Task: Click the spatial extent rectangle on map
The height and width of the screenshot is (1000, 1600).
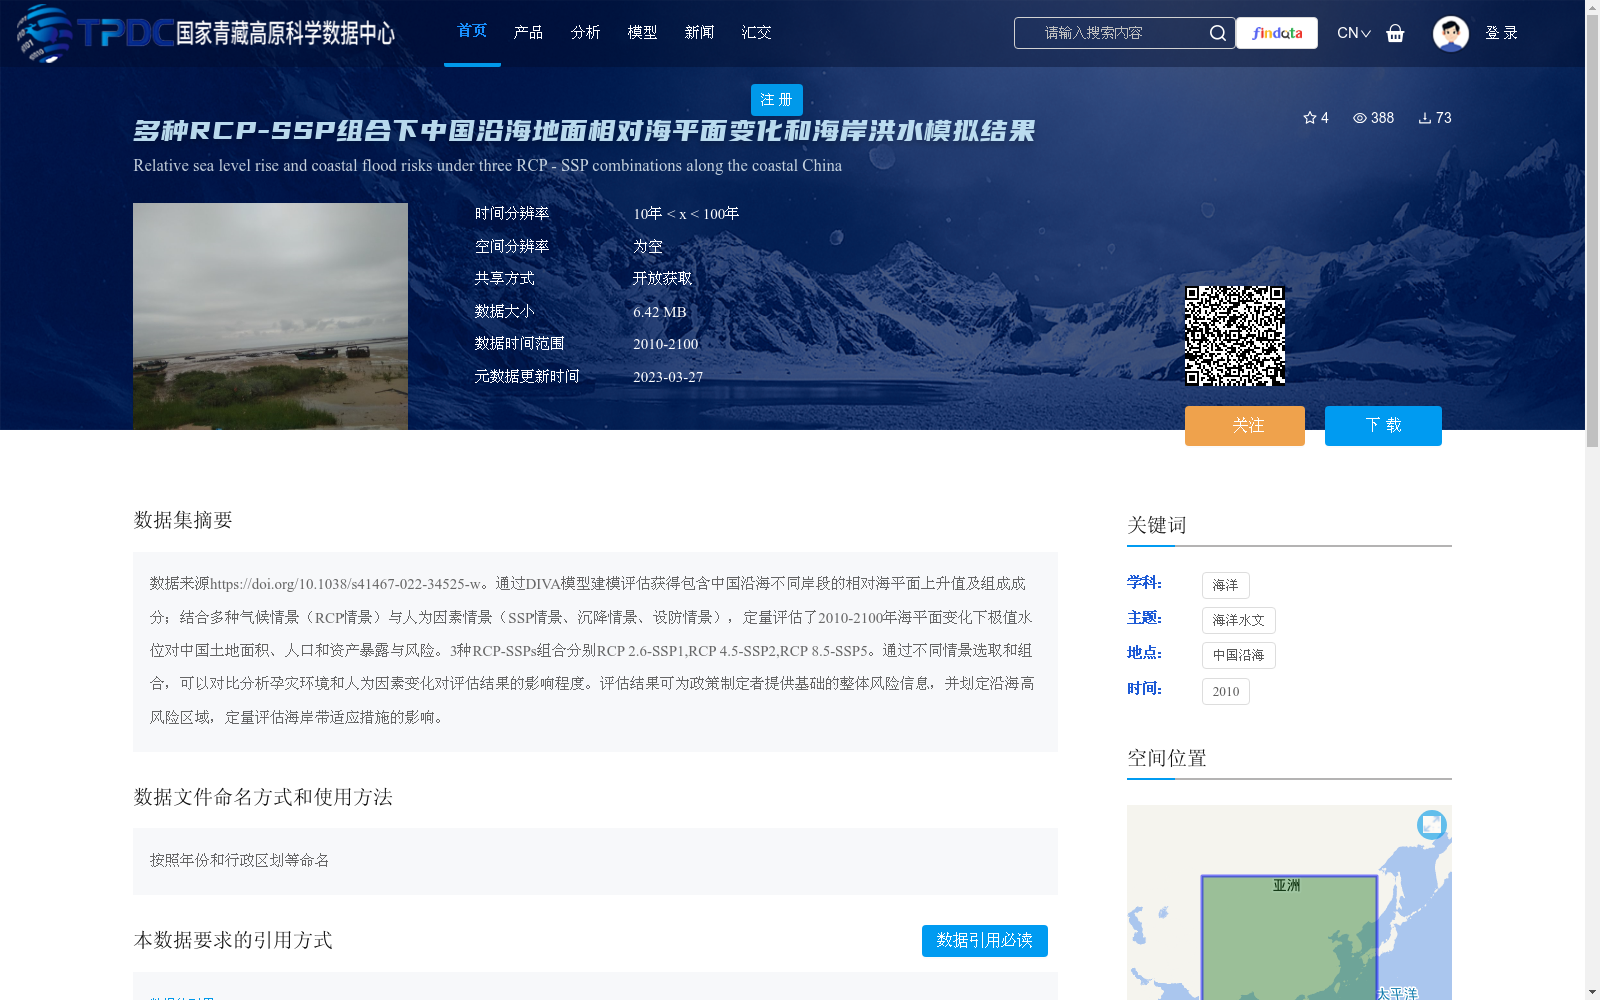Action: [1289, 938]
